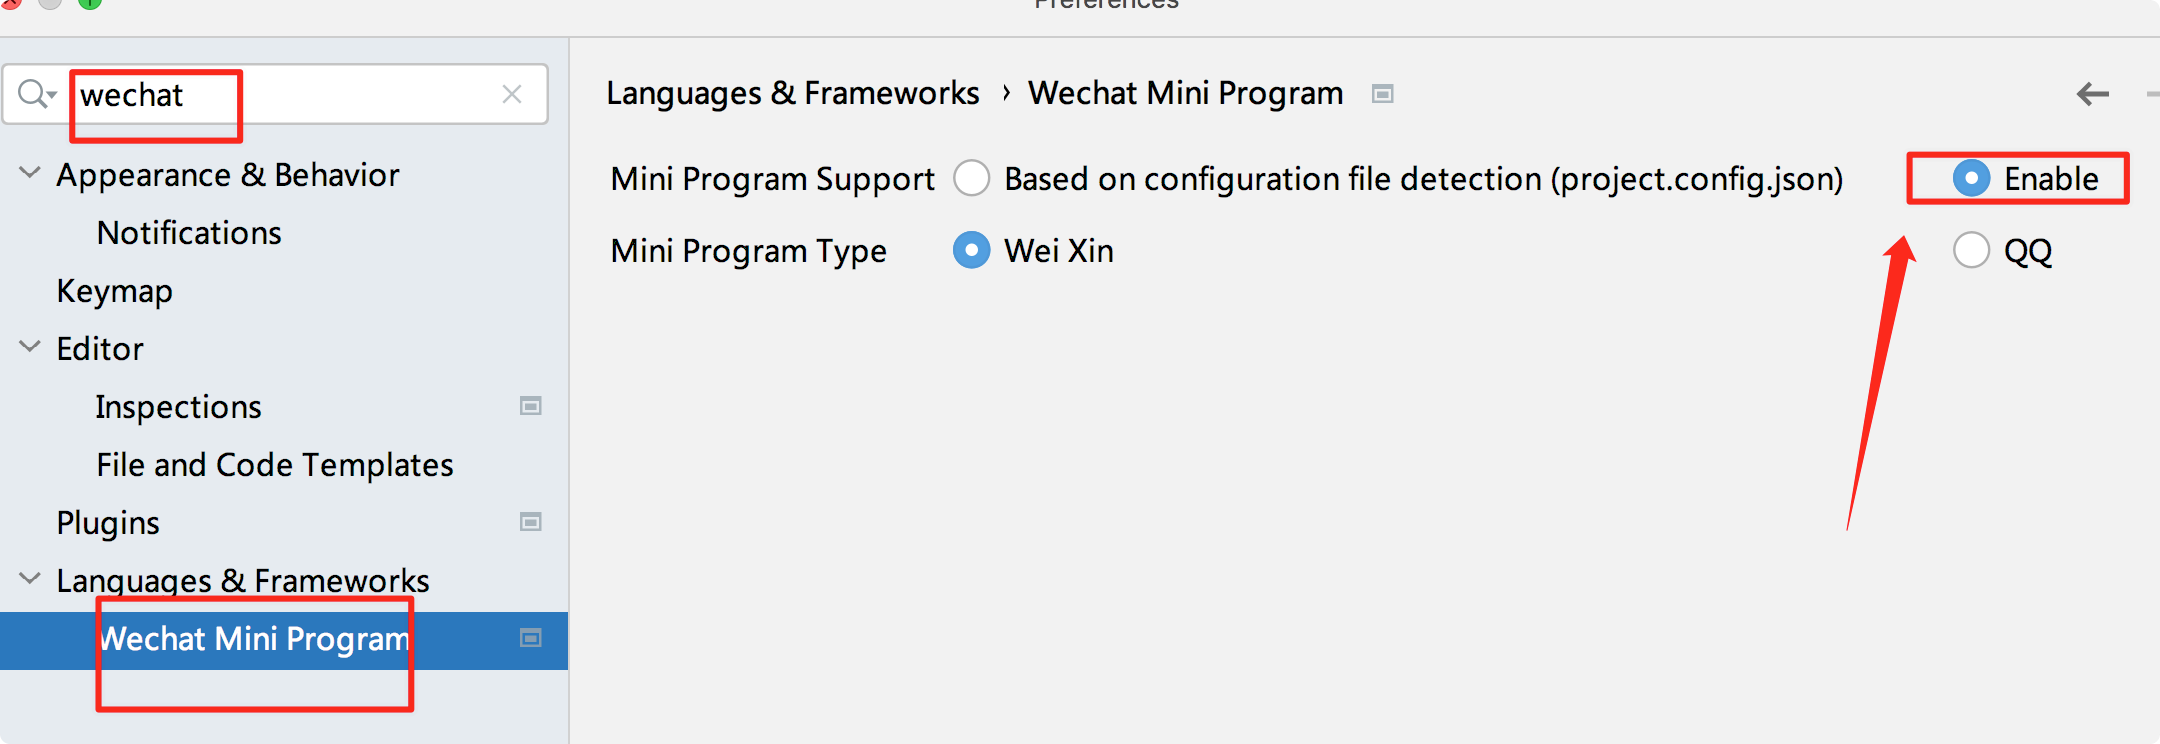
Task: Select the Enable radio button
Action: [x=1971, y=179]
